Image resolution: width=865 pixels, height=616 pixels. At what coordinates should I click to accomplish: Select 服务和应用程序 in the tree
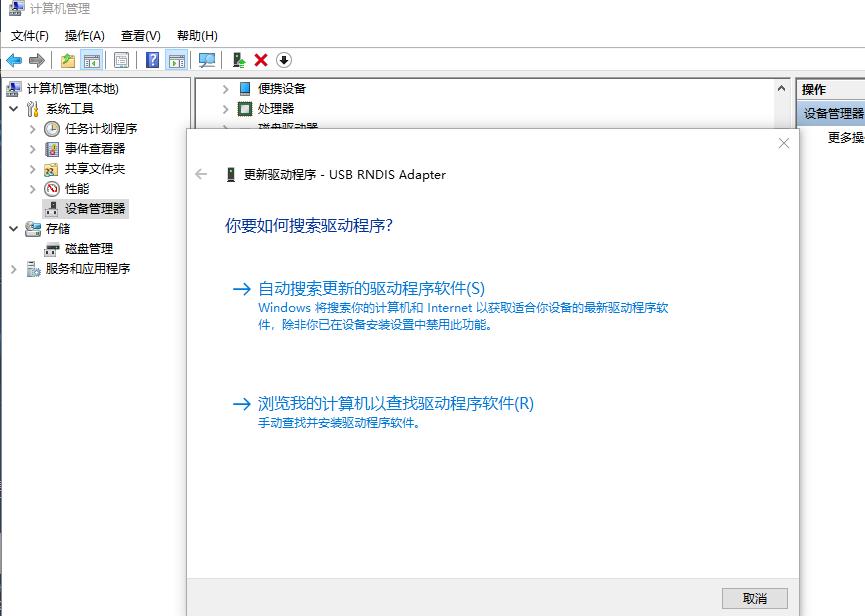click(88, 269)
